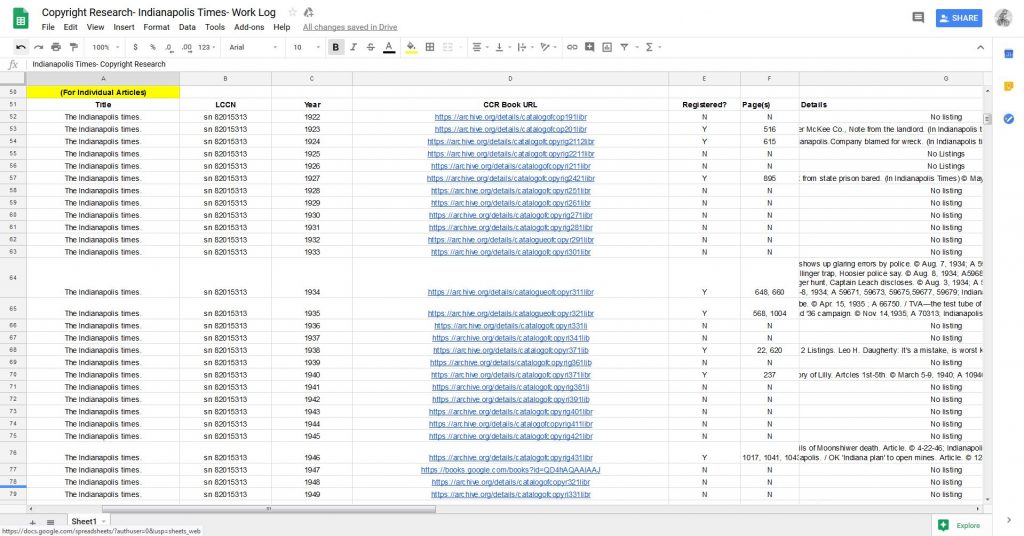1024x536 pixels.
Task: Open the Insert menu
Action: (x=123, y=27)
